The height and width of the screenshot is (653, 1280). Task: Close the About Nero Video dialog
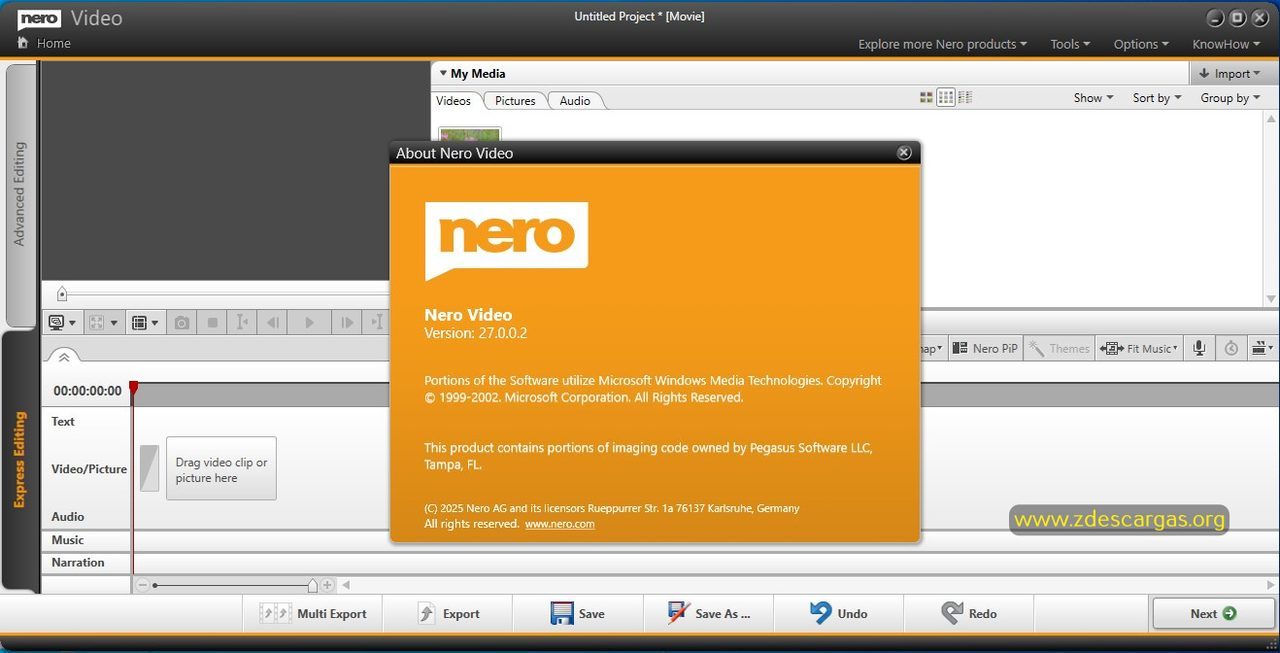coord(904,153)
